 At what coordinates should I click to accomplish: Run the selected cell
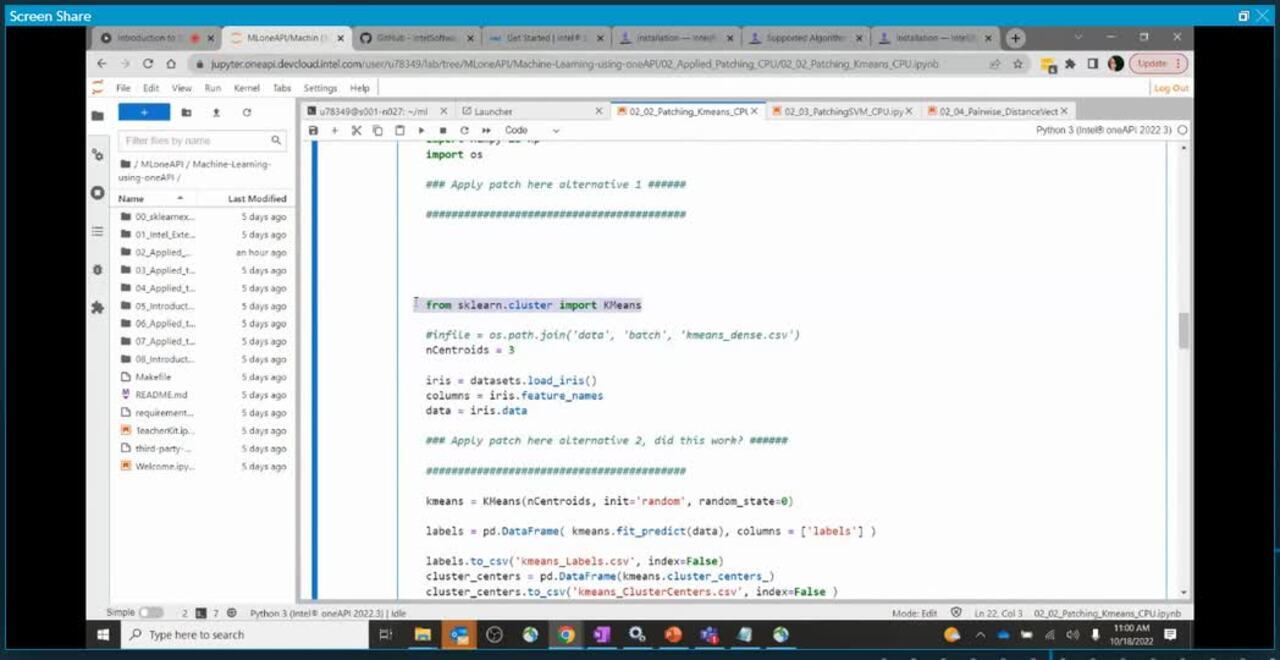[x=421, y=131]
